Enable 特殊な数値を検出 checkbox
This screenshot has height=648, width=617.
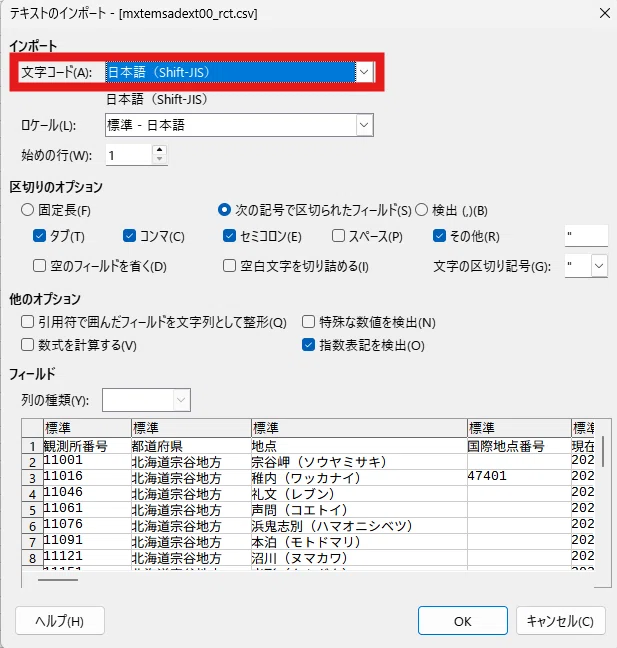coord(308,322)
